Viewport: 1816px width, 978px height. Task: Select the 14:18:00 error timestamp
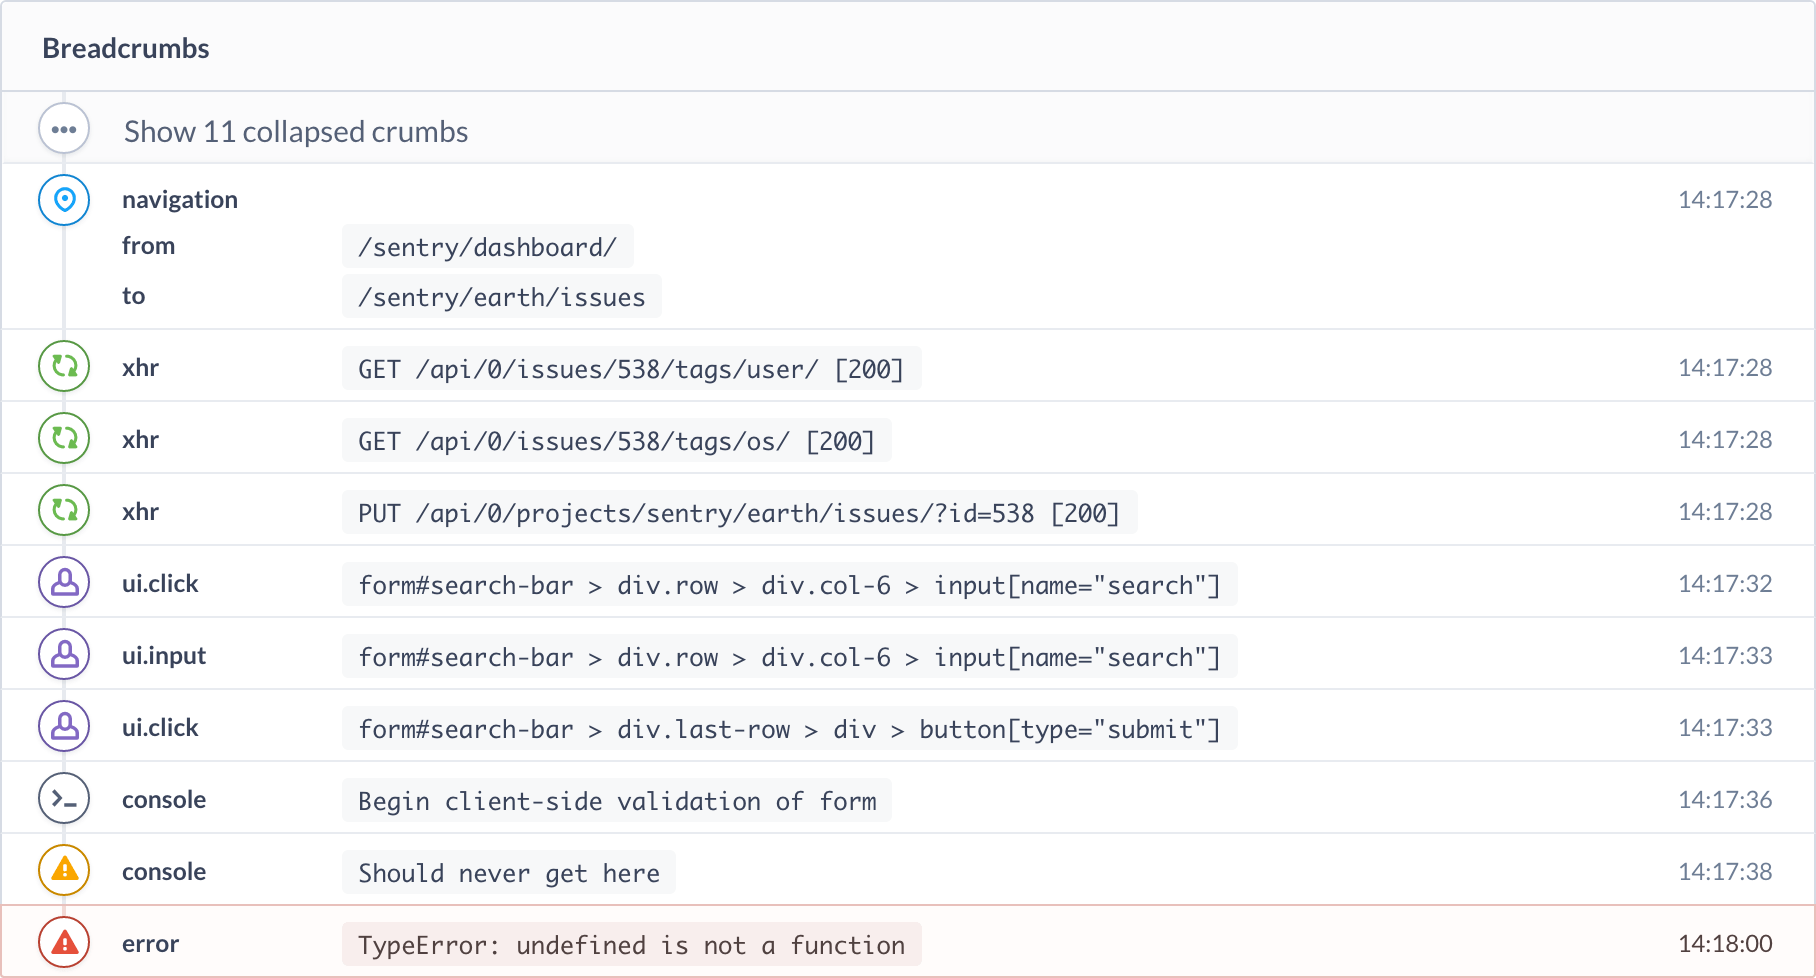click(1724, 941)
